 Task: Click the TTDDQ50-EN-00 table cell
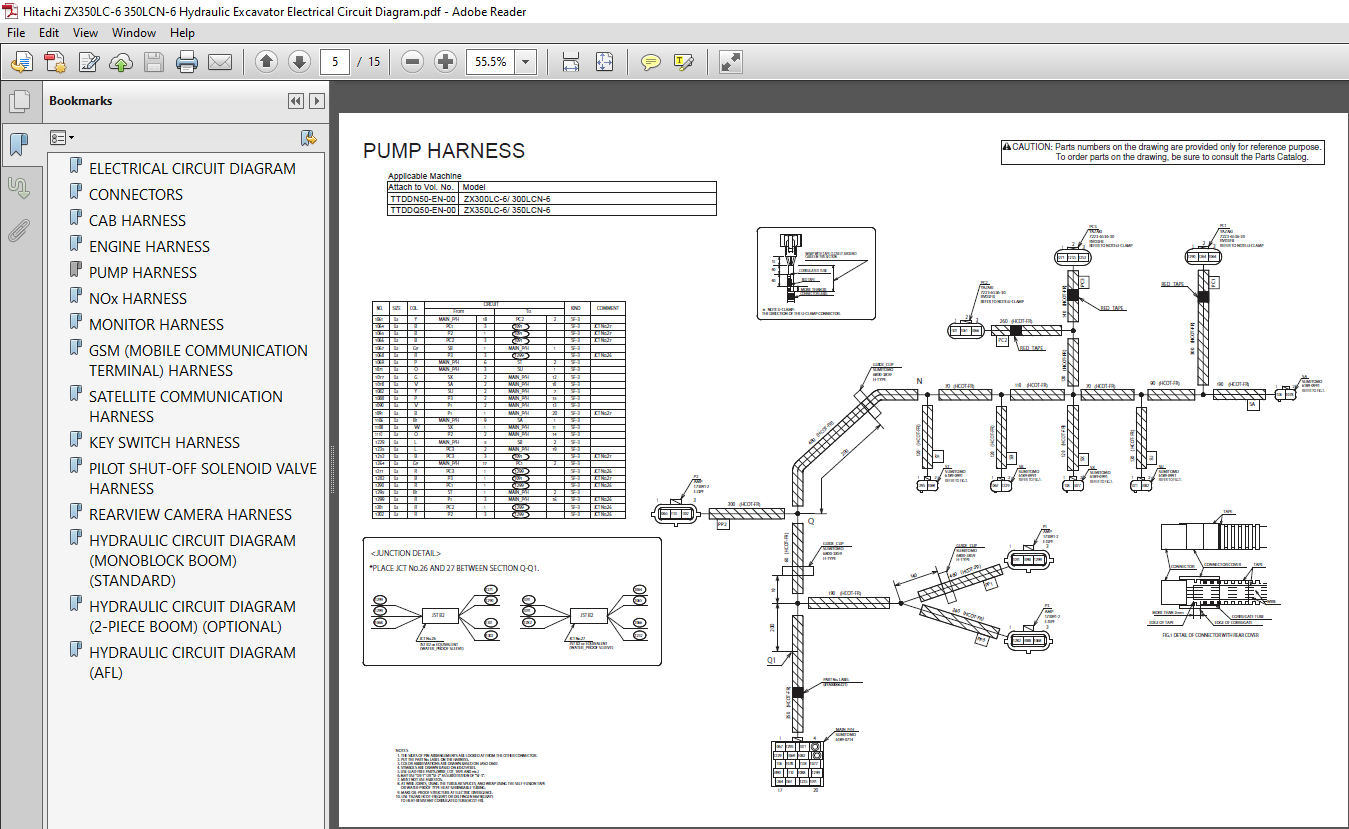422,210
